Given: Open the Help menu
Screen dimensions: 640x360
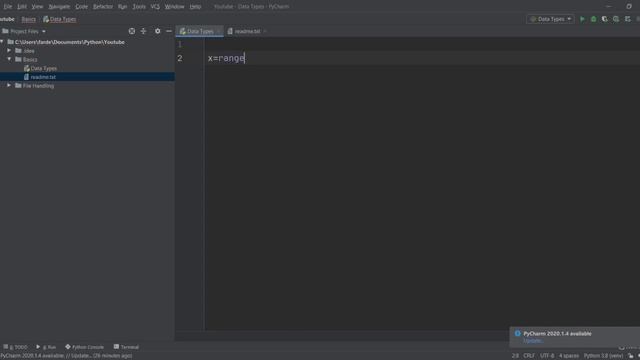Looking at the screenshot, I should tap(195, 7).
